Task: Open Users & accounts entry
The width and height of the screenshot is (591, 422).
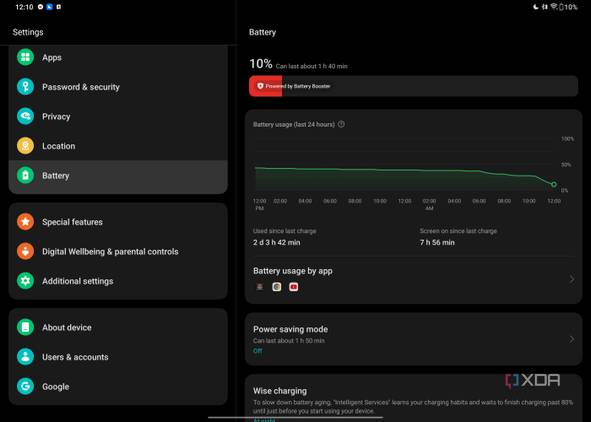Action: [118, 357]
